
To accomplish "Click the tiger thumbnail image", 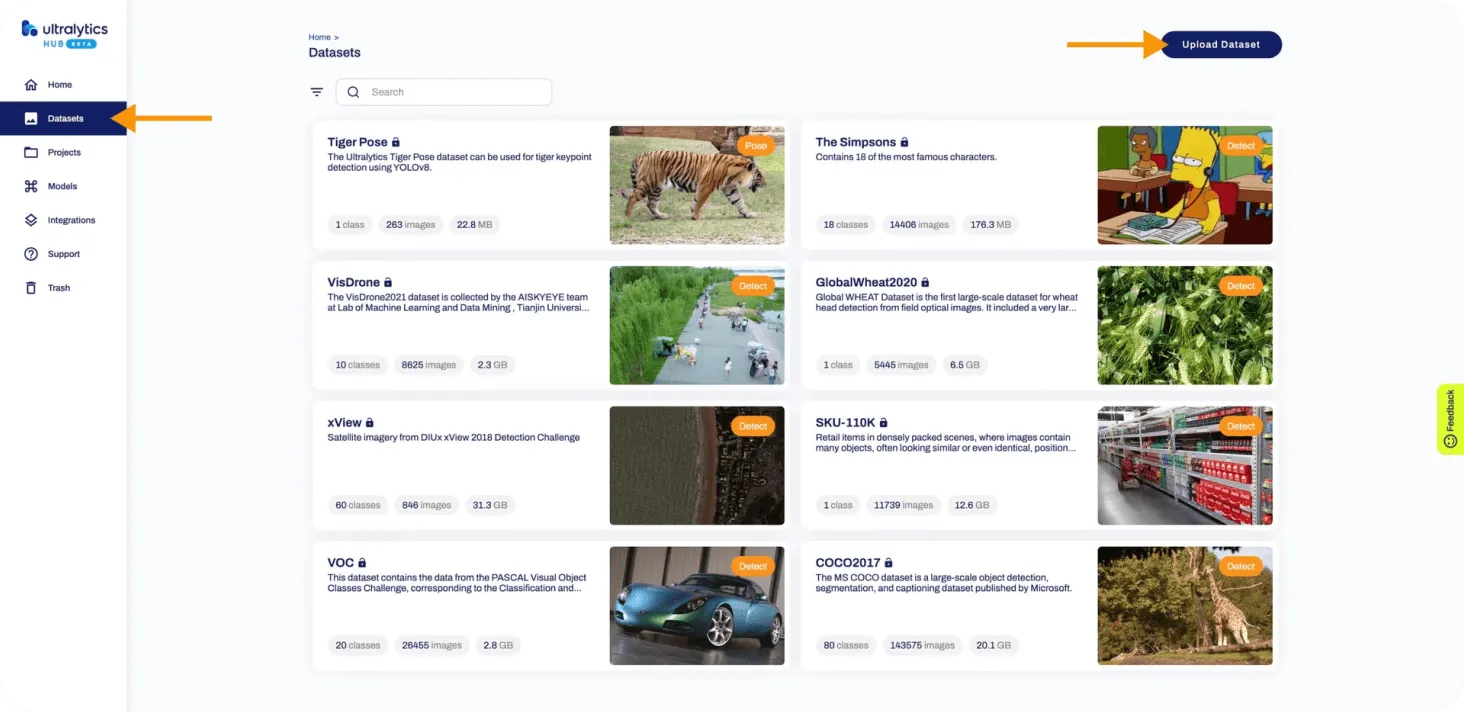I will pos(697,185).
